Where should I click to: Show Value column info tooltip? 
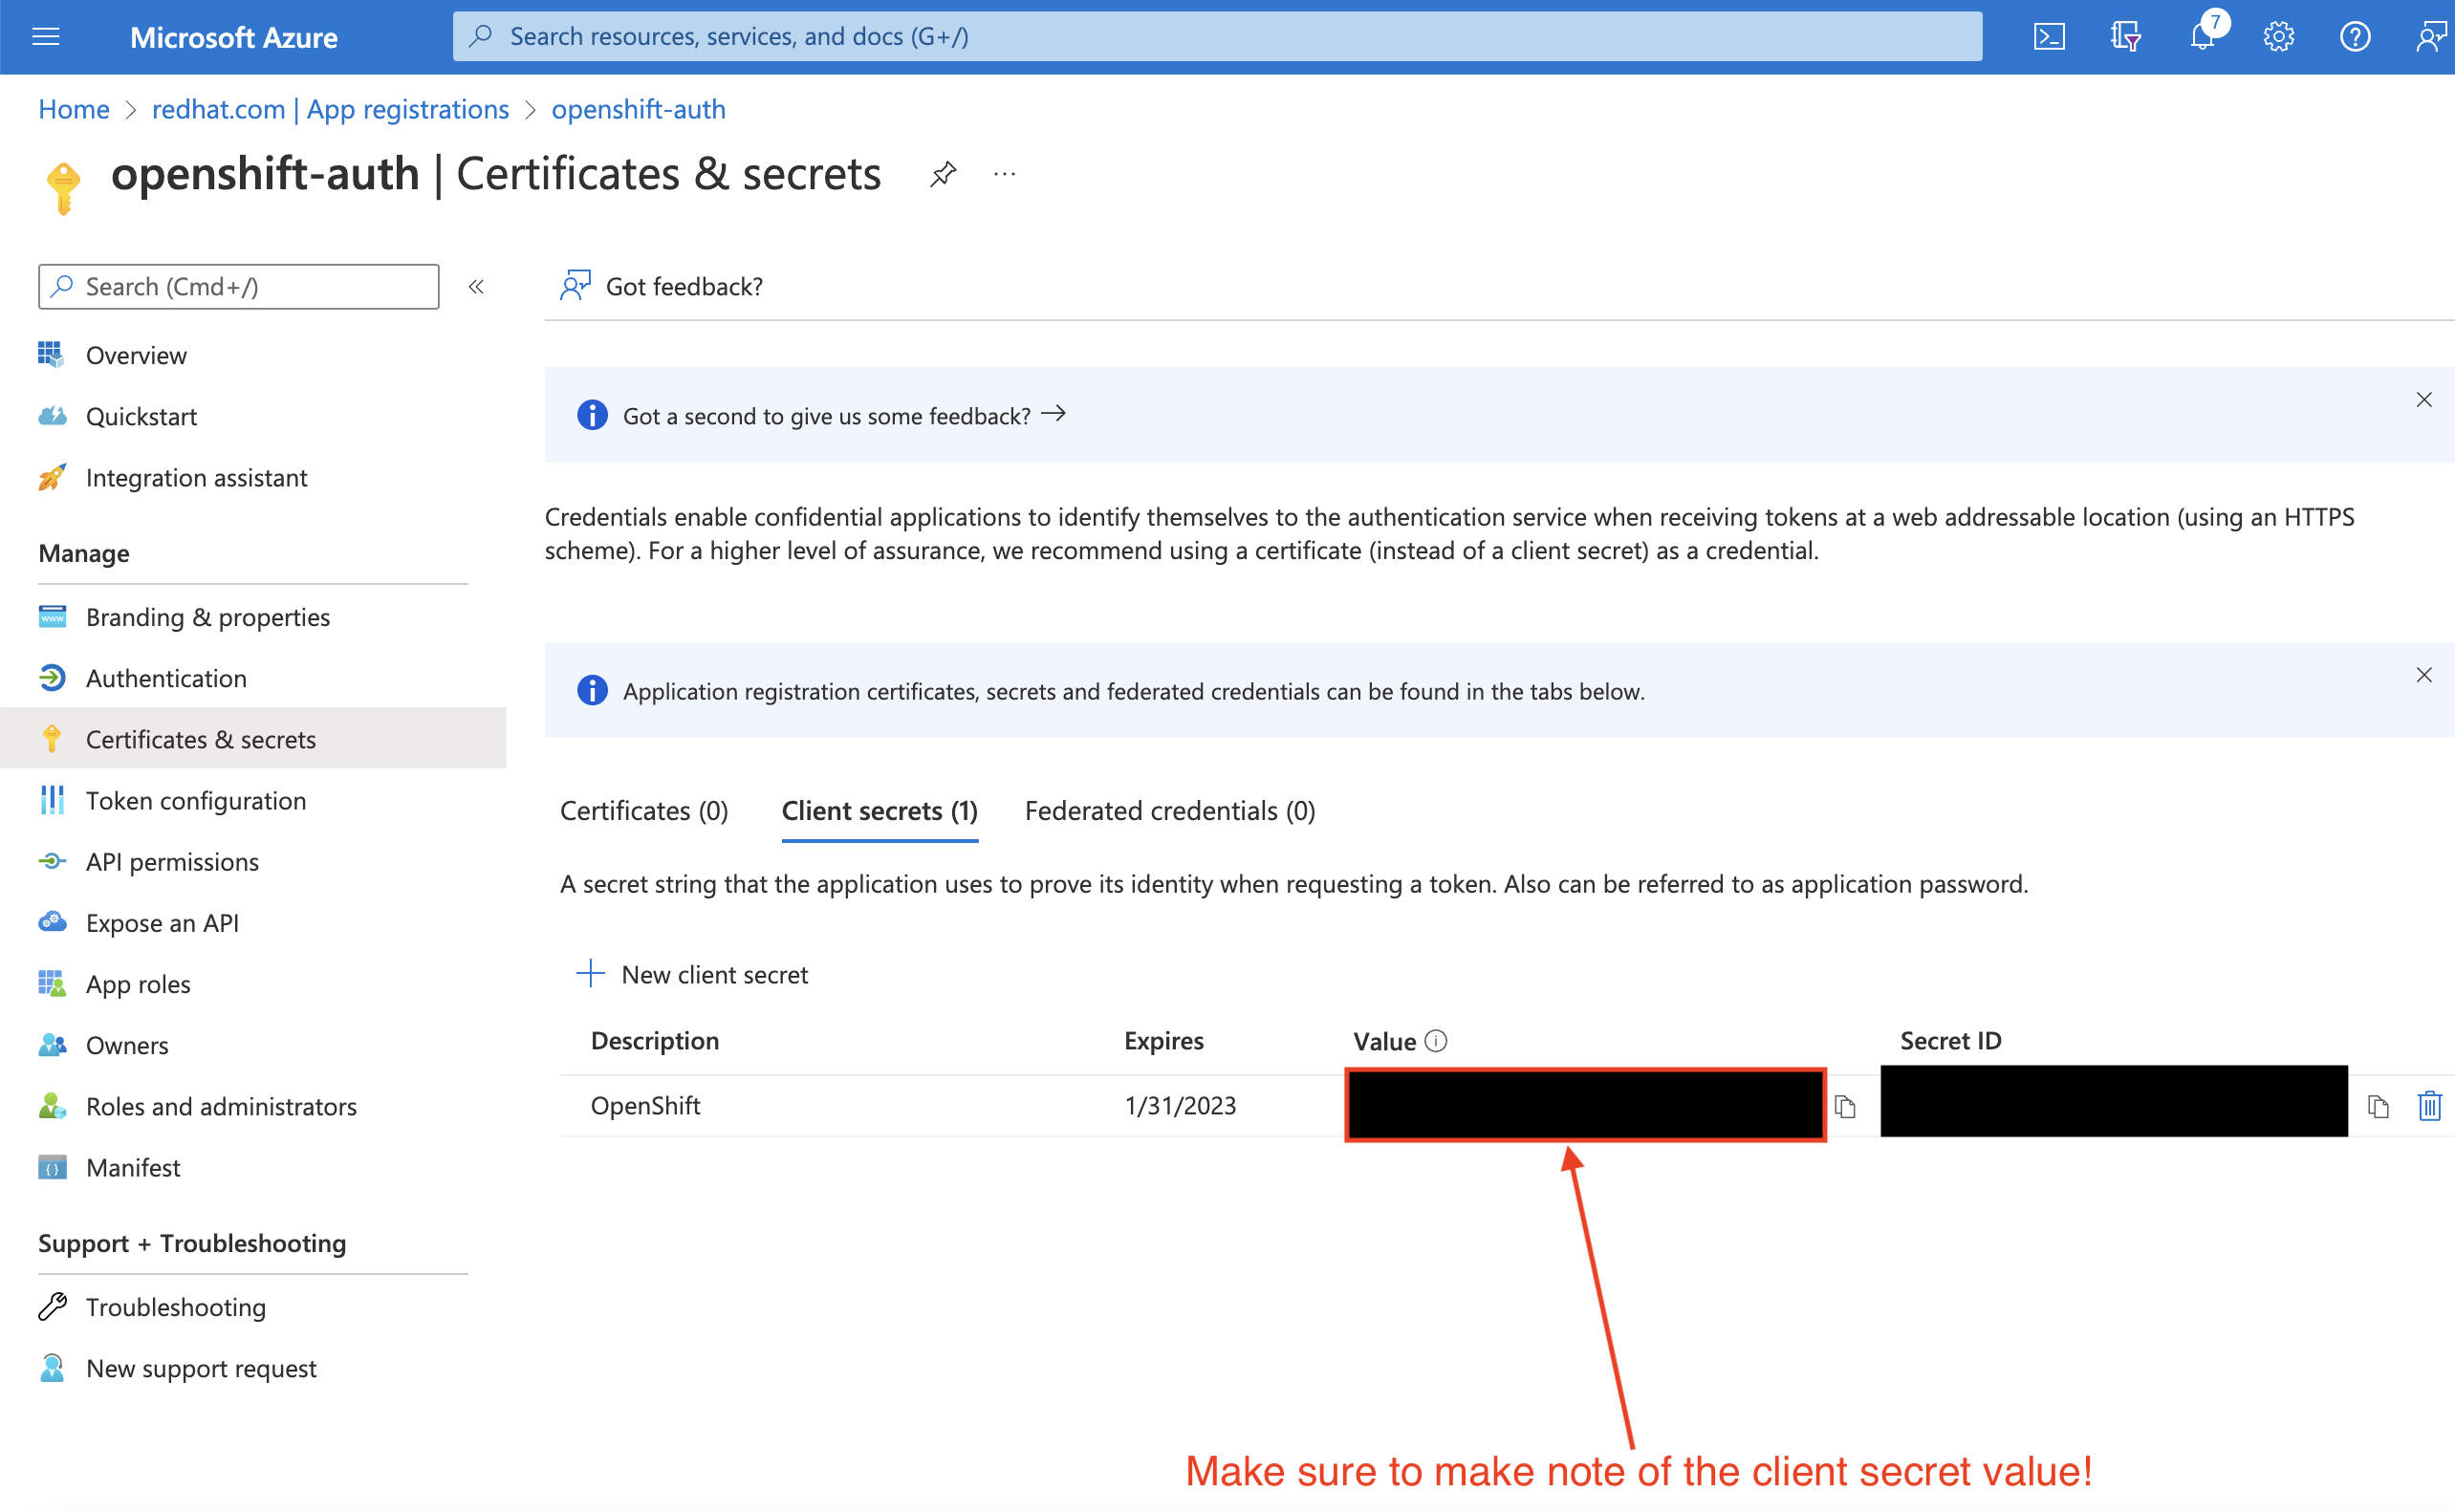(1436, 1041)
